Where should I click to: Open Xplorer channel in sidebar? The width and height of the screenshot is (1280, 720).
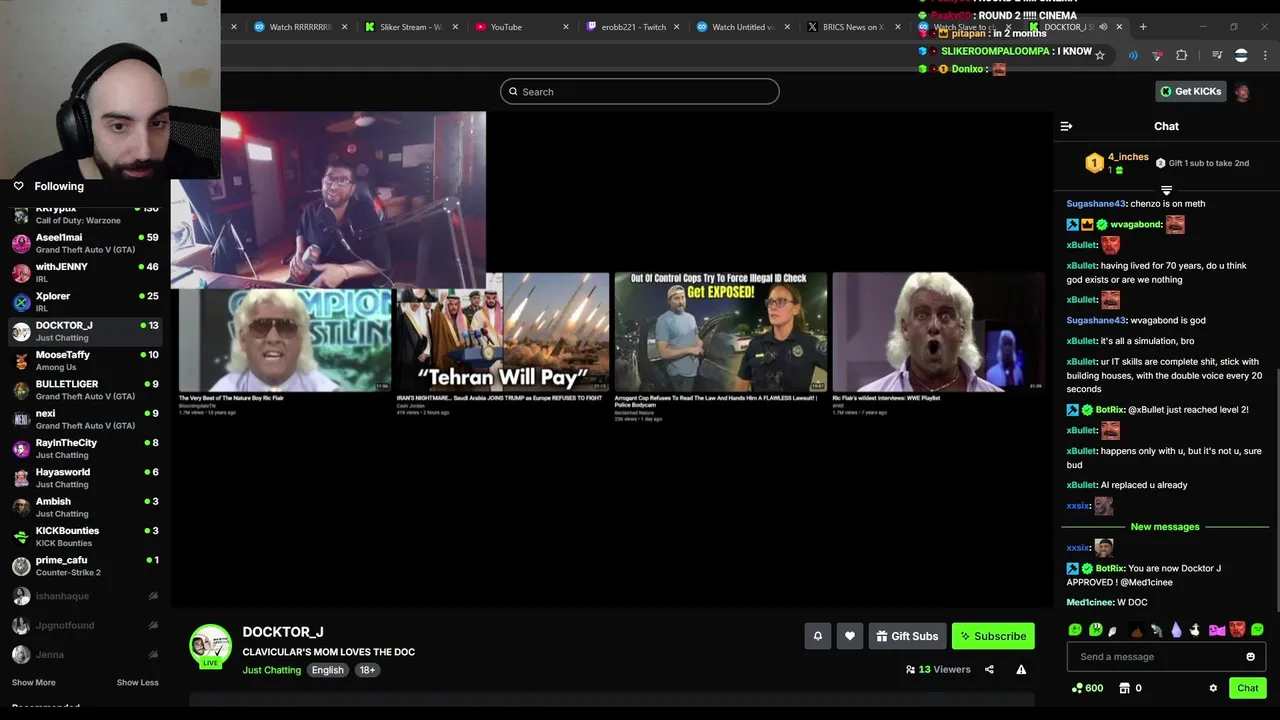tap(85, 301)
